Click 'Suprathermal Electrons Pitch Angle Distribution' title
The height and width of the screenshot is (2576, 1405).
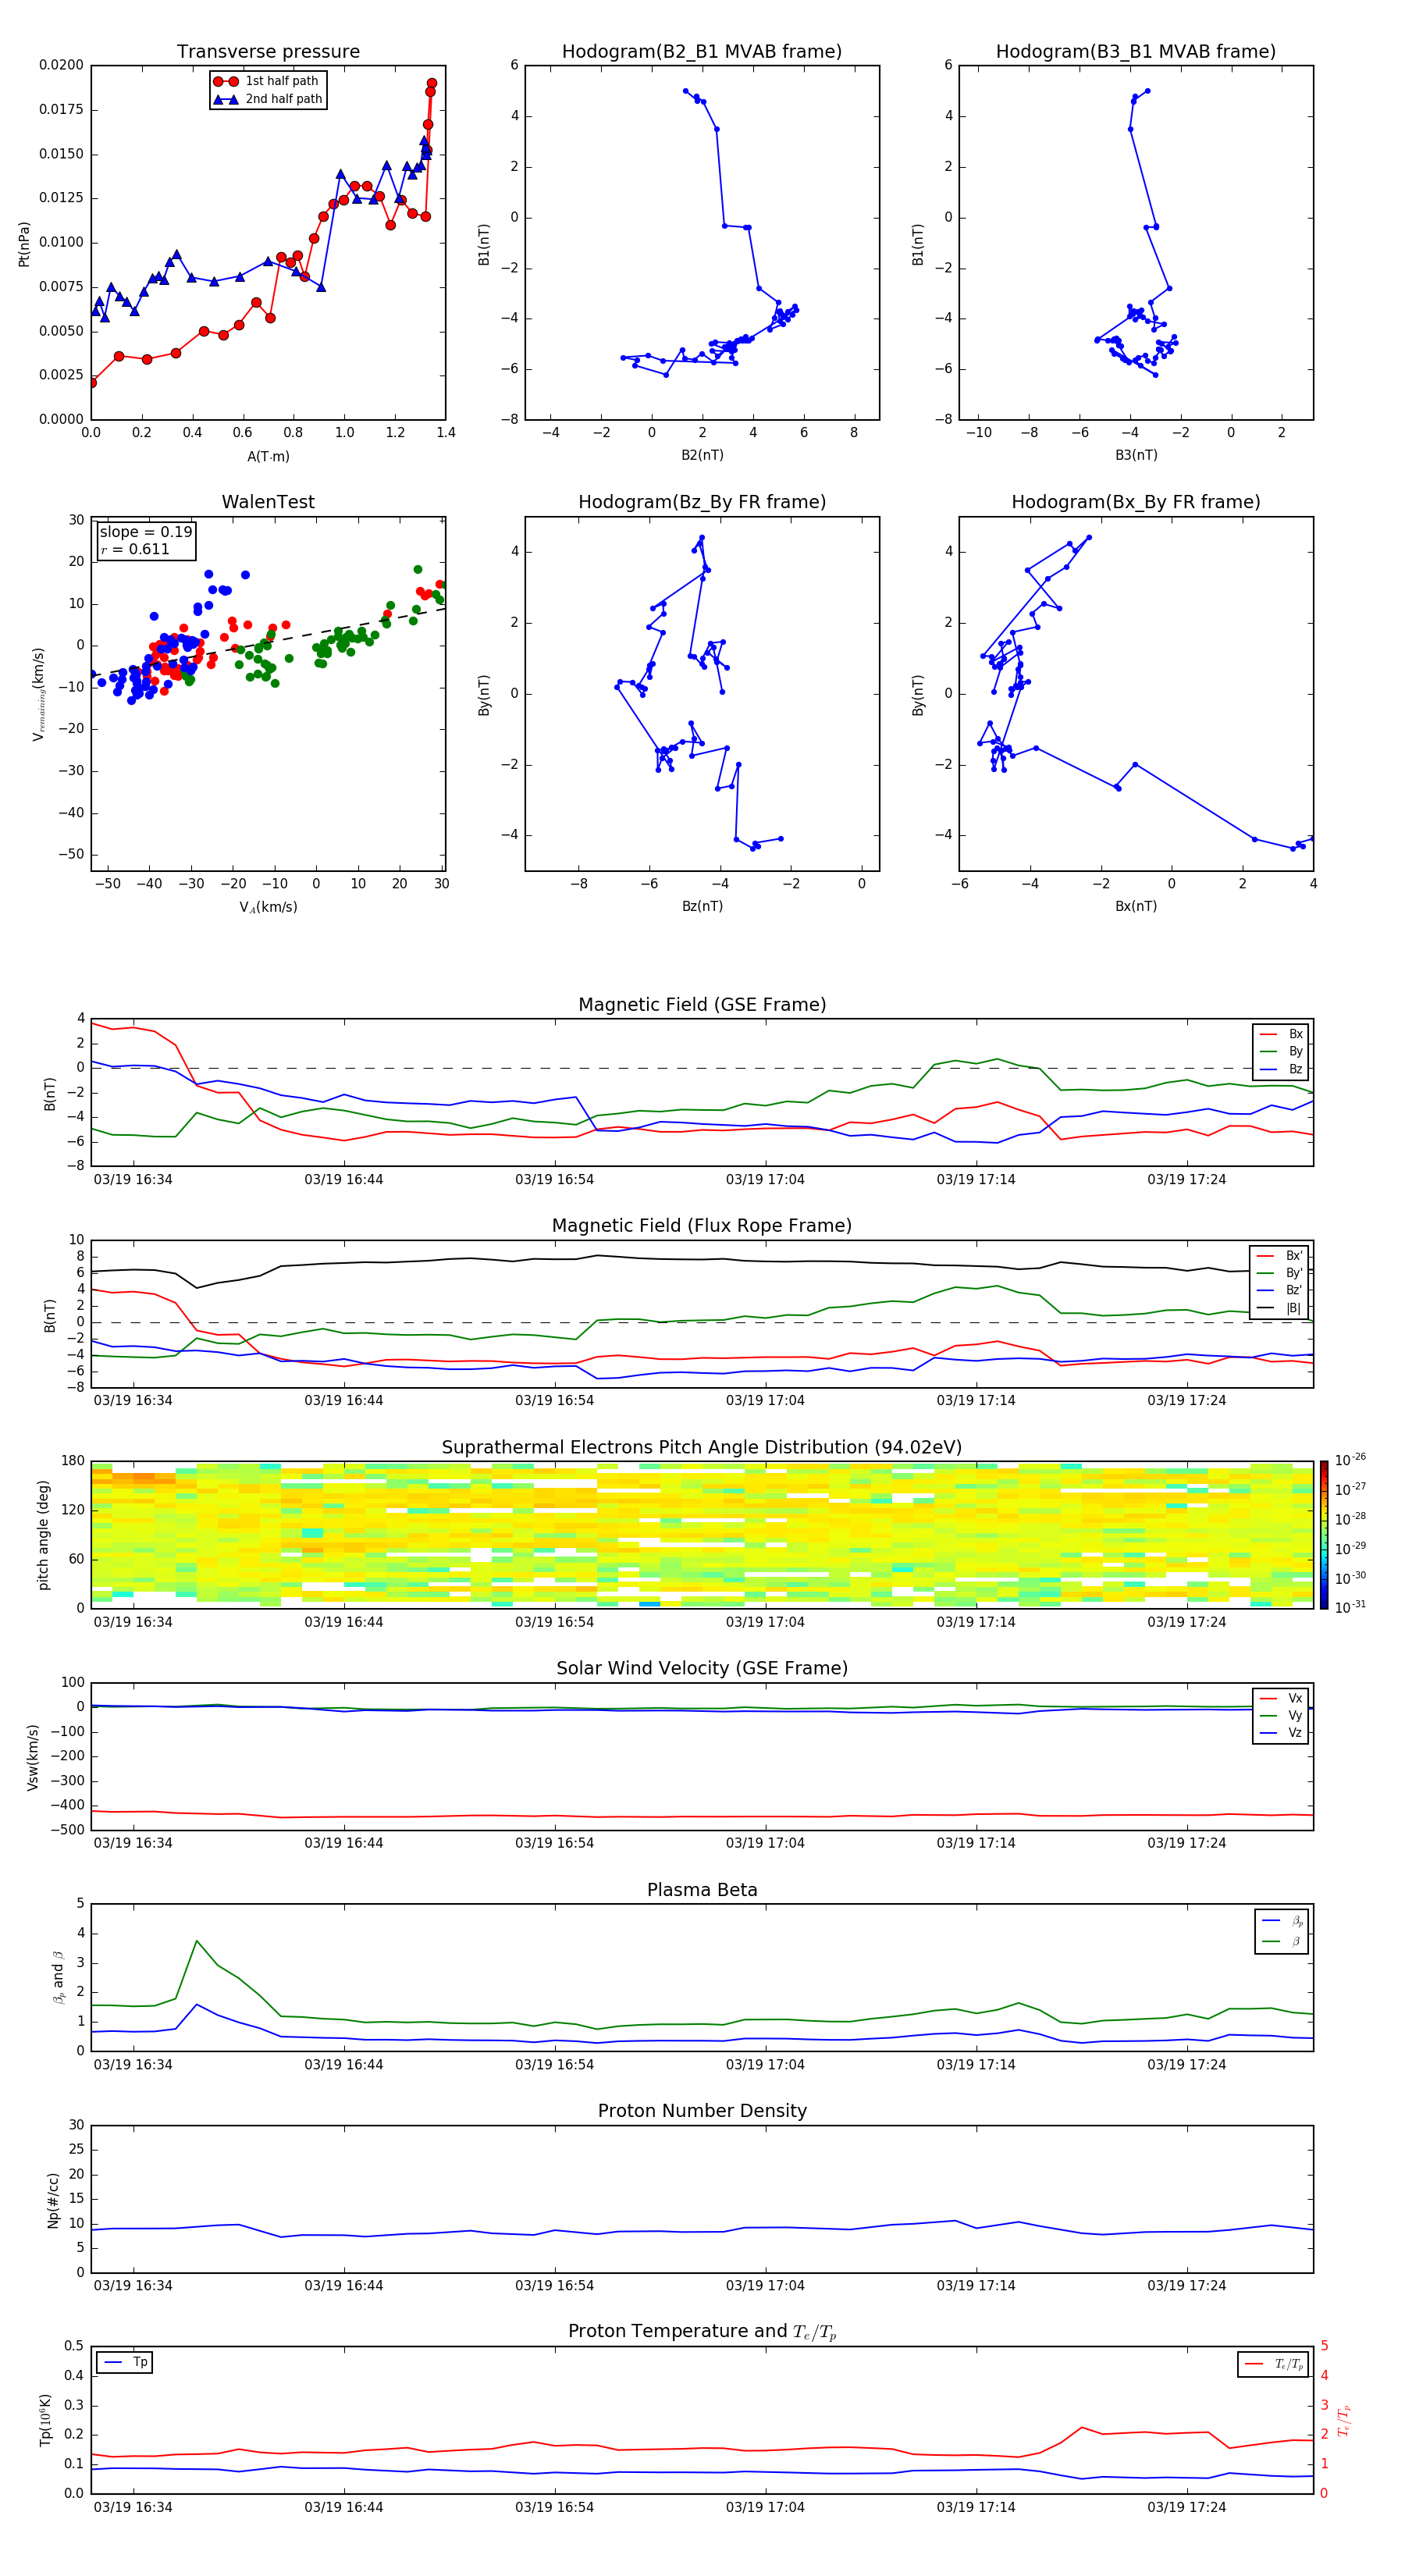[702, 1448]
